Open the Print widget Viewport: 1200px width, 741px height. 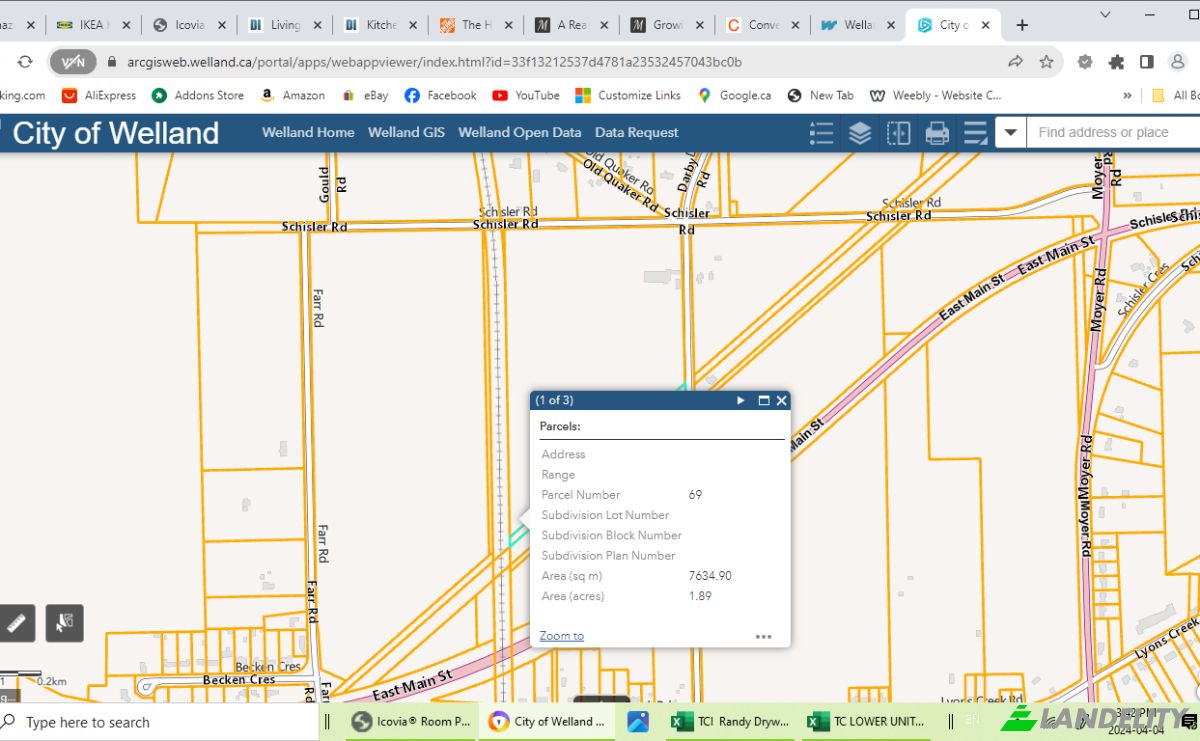937,132
